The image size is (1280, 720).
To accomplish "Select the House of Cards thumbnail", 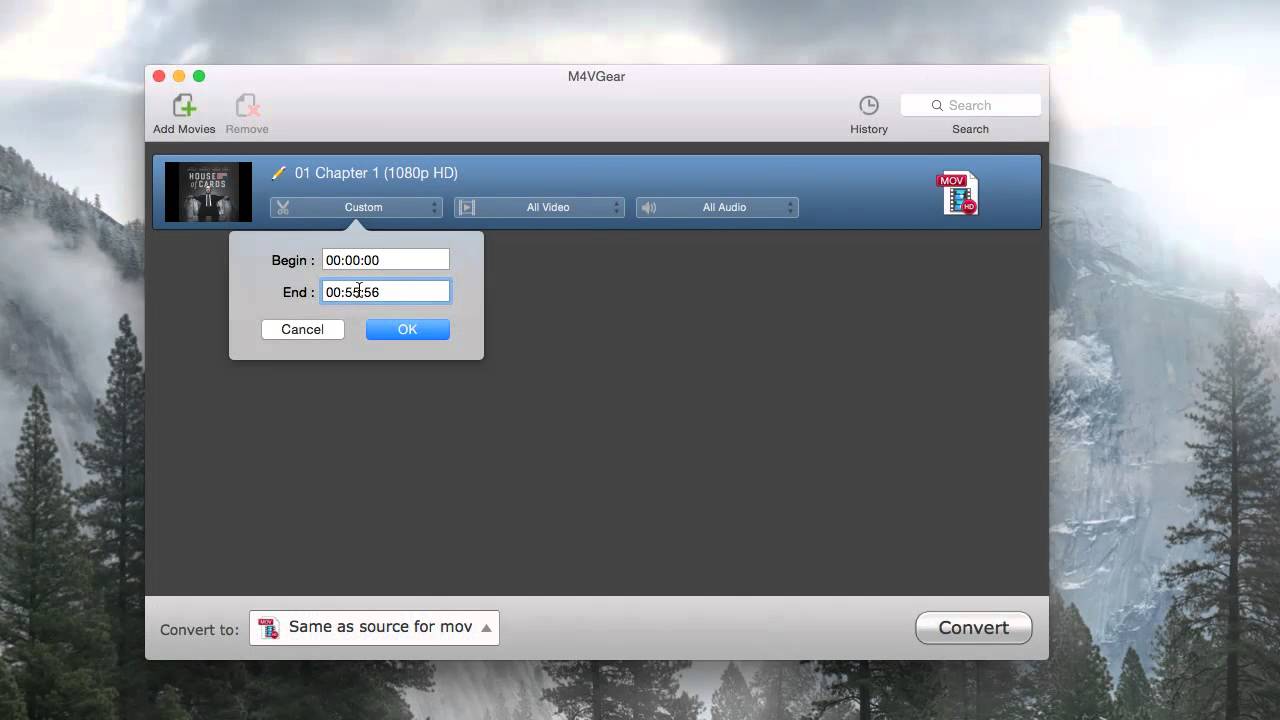I will [208, 192].
